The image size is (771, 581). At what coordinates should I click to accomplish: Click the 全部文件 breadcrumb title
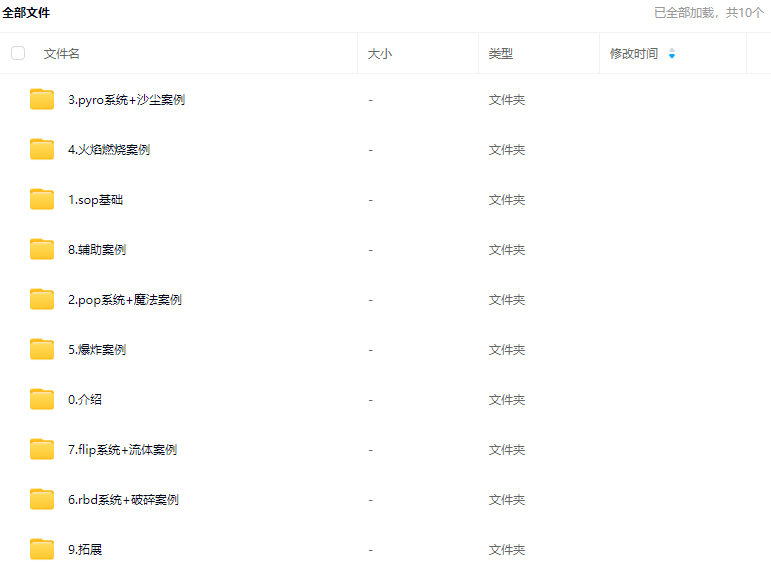click(x=26, y=13)
